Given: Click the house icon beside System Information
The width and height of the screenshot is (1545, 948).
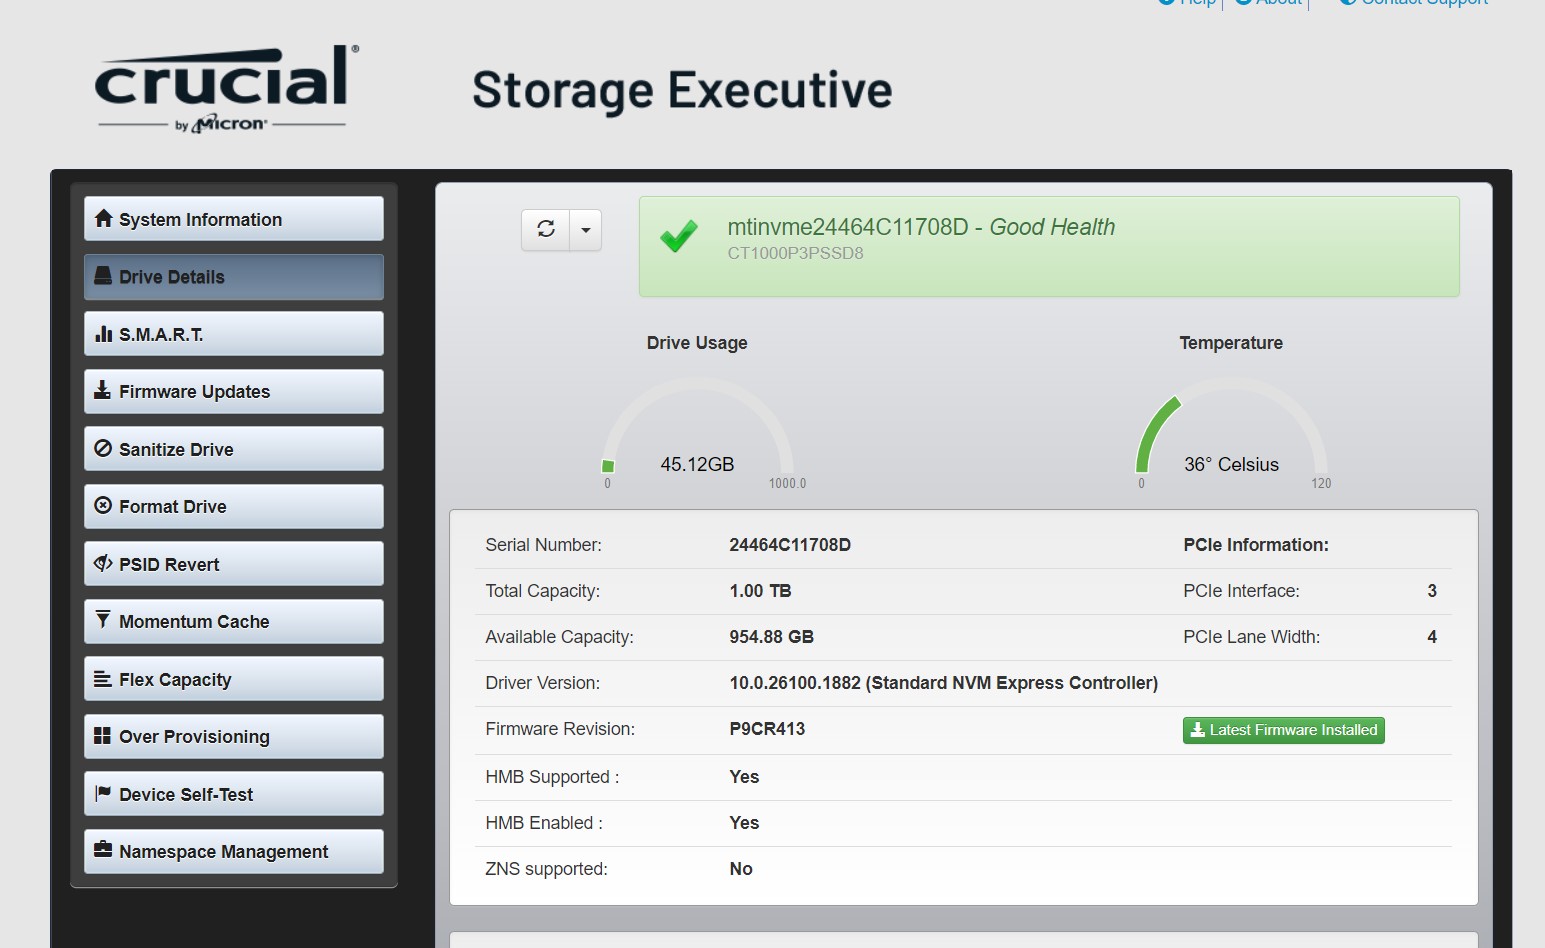Looking at the screenshot, I should 103,218.
